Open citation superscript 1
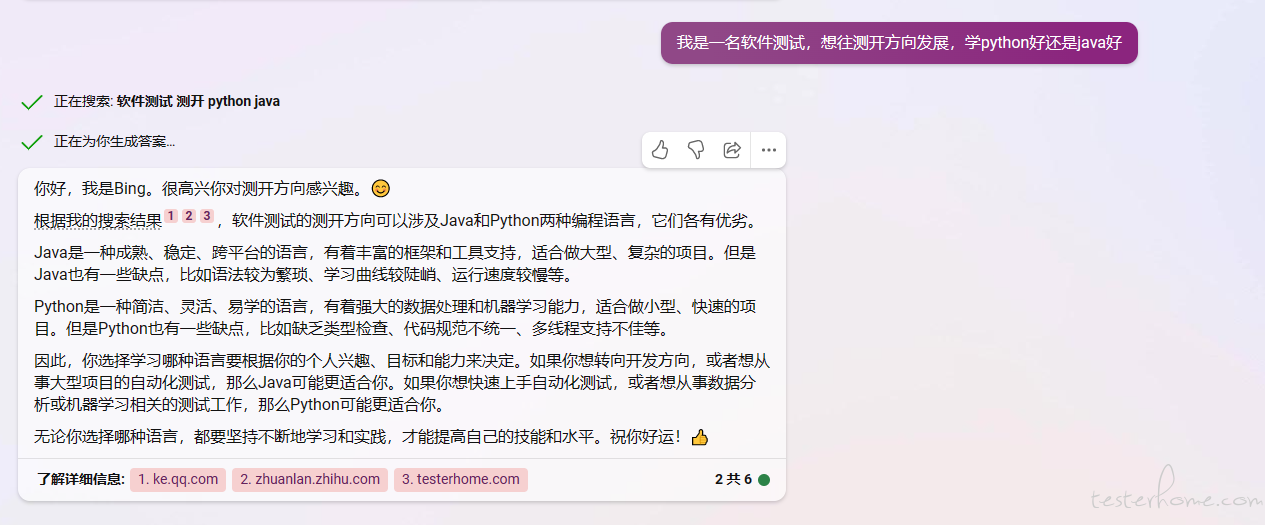This screenshot has width=1265, height=525. (171, 216)
